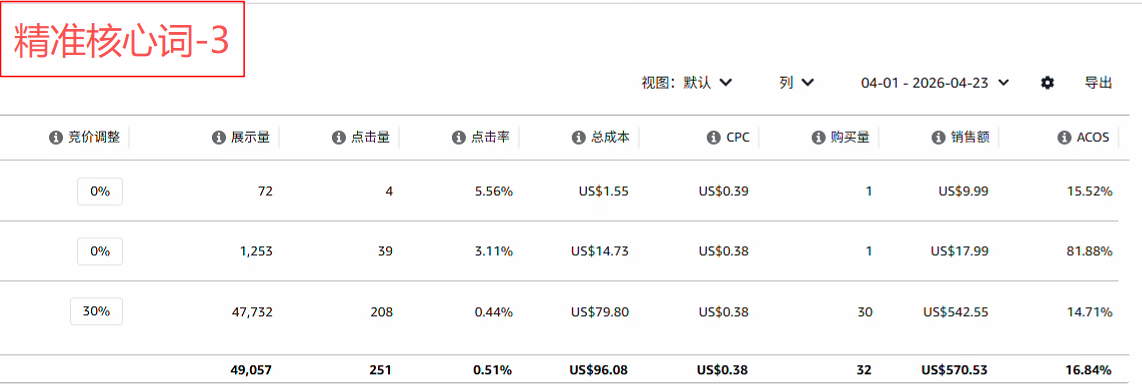Open the date range 04-01 - 2026-04-23 picker
Viewport: 1142px width, 390px height.
coord(935,83)
